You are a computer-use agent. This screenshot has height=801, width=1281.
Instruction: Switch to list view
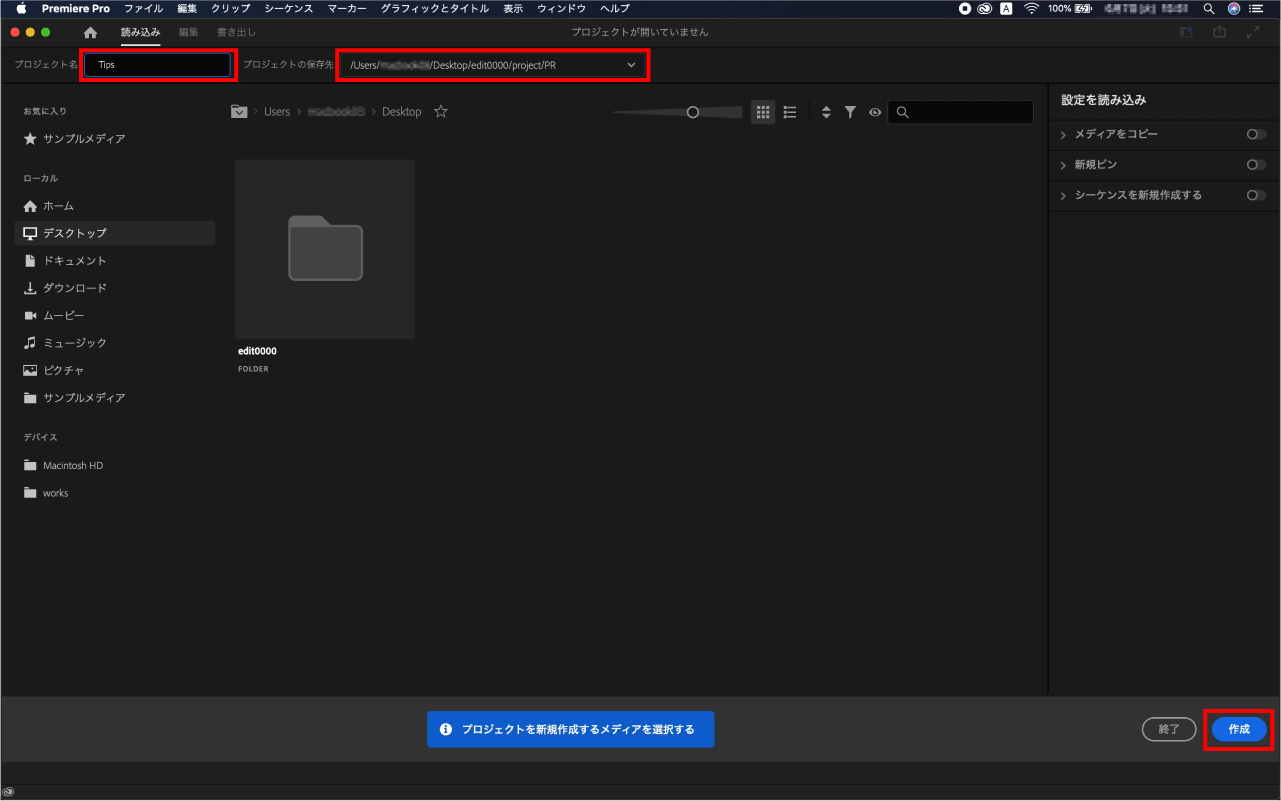[790, 112]
